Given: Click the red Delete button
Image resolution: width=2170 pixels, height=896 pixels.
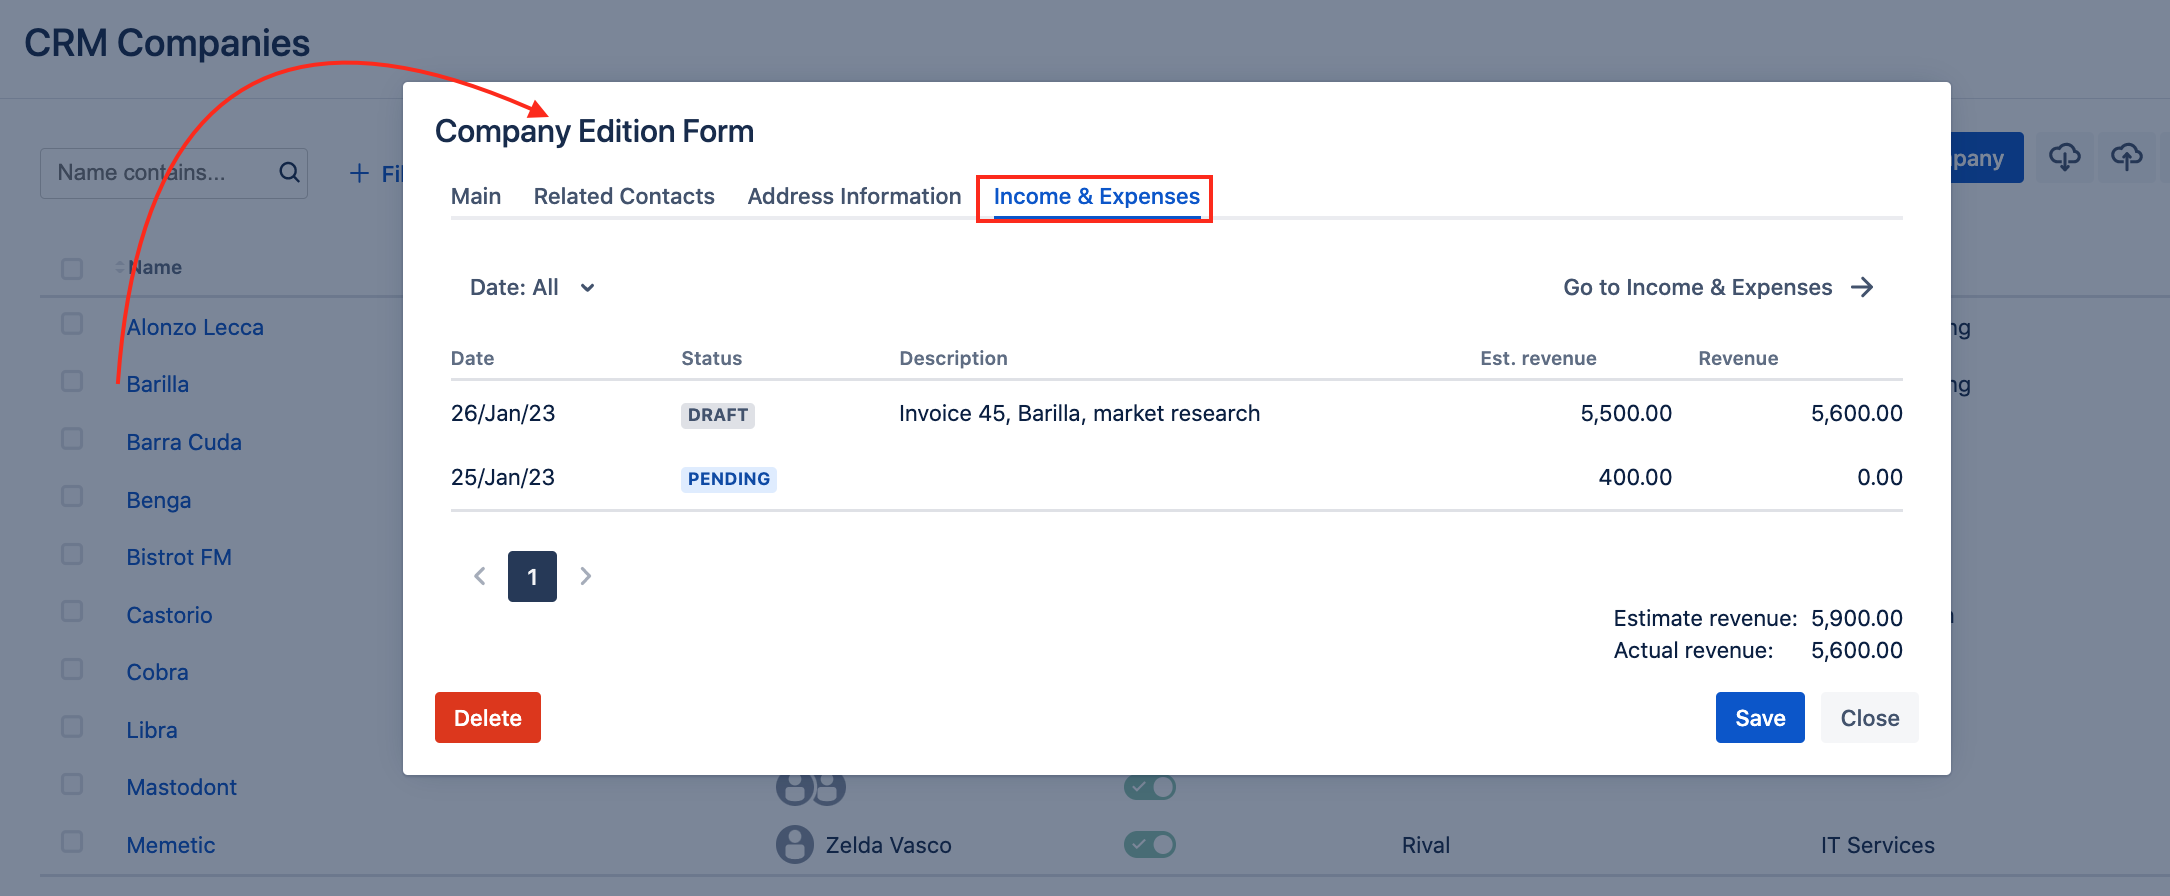Looking at the screenshot, I should click(x=488, y=718).
